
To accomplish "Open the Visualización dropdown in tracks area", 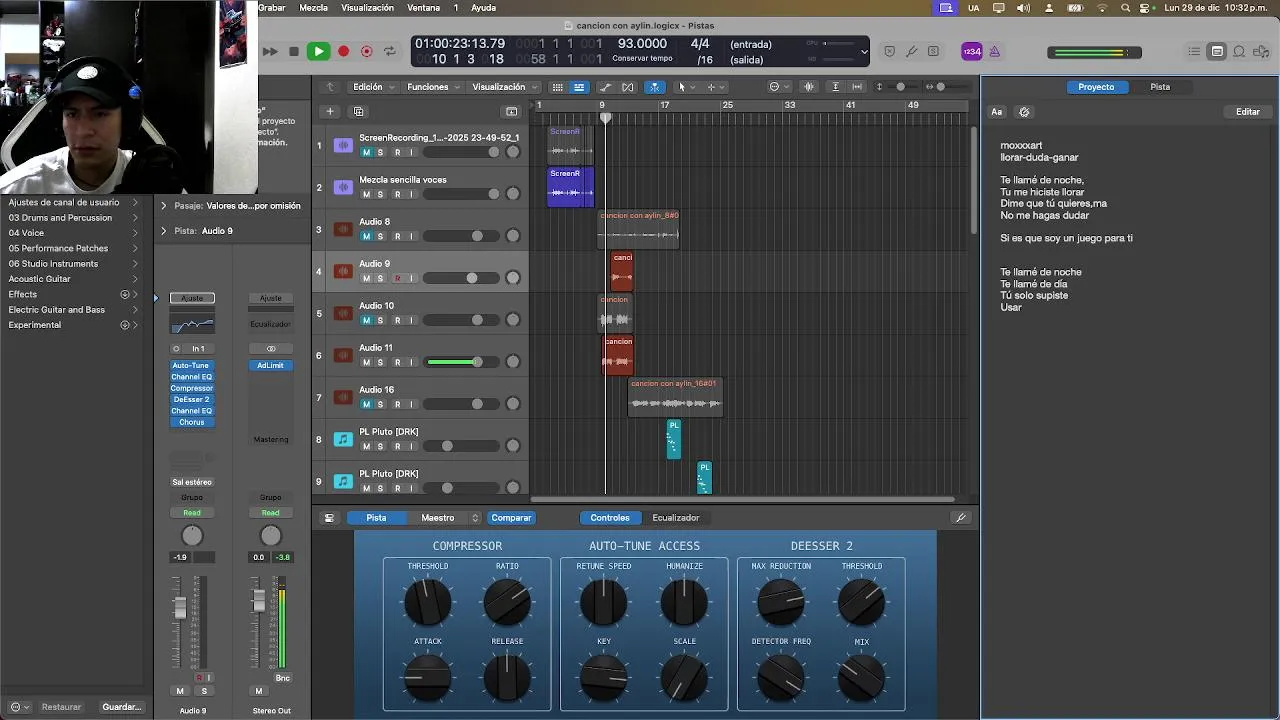I will tap(503, 87).
